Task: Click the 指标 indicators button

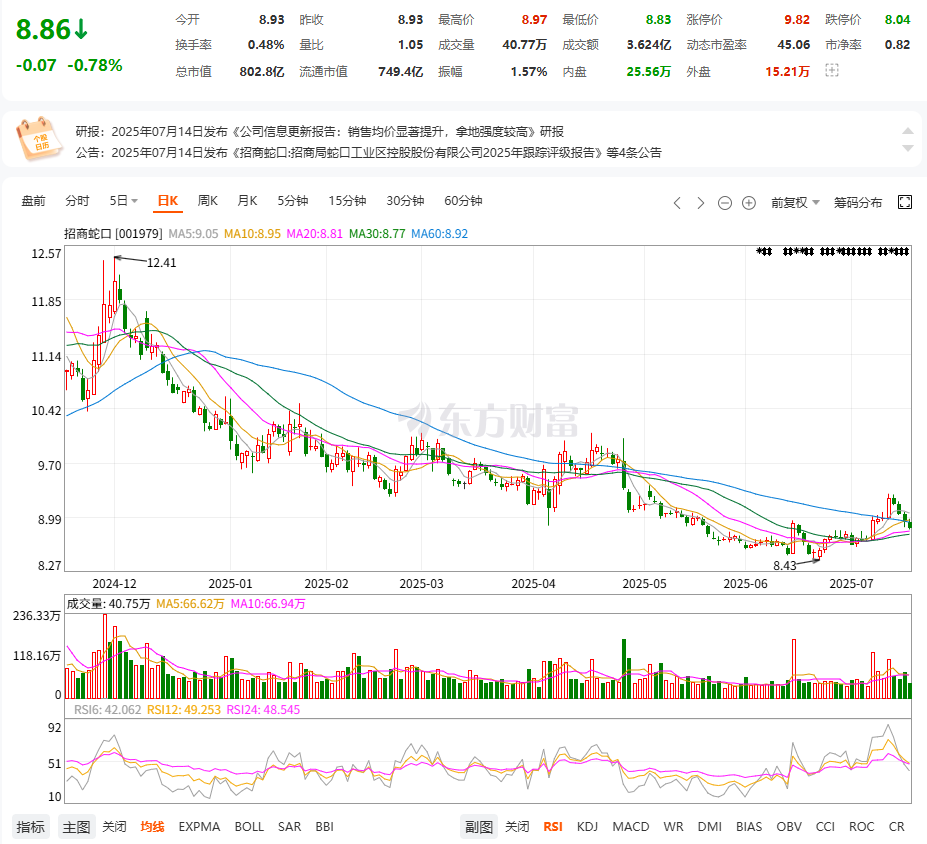Action: (x=31, y=826)
